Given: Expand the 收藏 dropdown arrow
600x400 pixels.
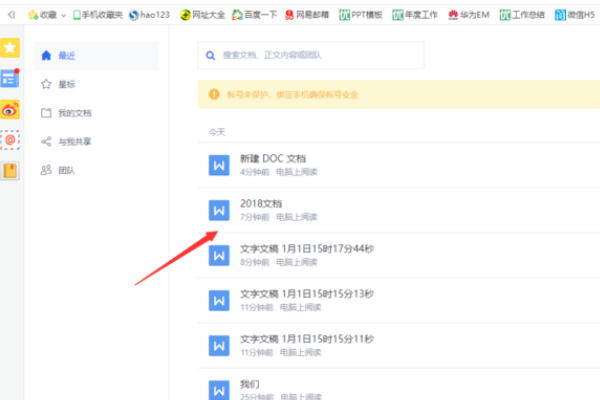Looking at the screenshot, I should (x=64, y=15).
